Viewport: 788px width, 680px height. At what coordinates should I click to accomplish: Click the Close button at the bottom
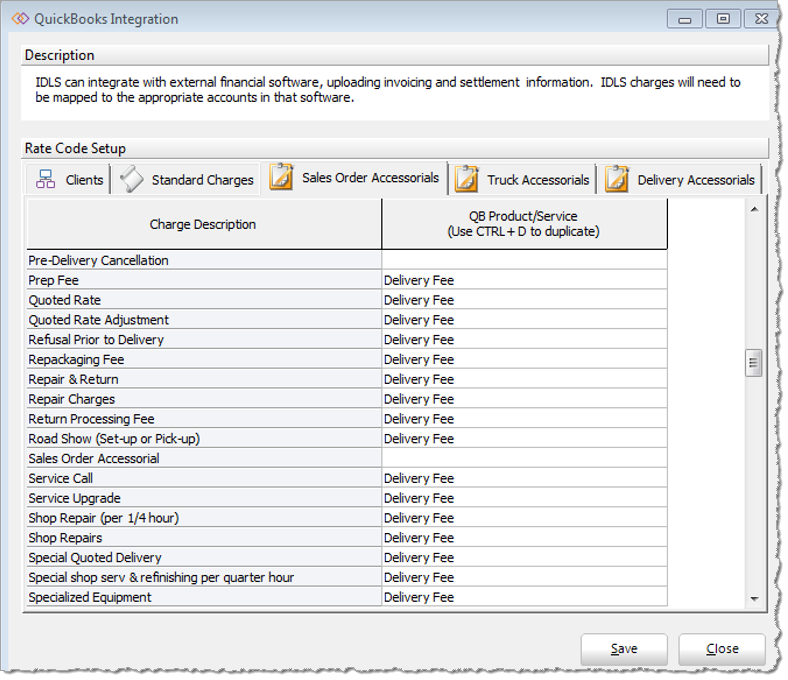coord(722,649)
